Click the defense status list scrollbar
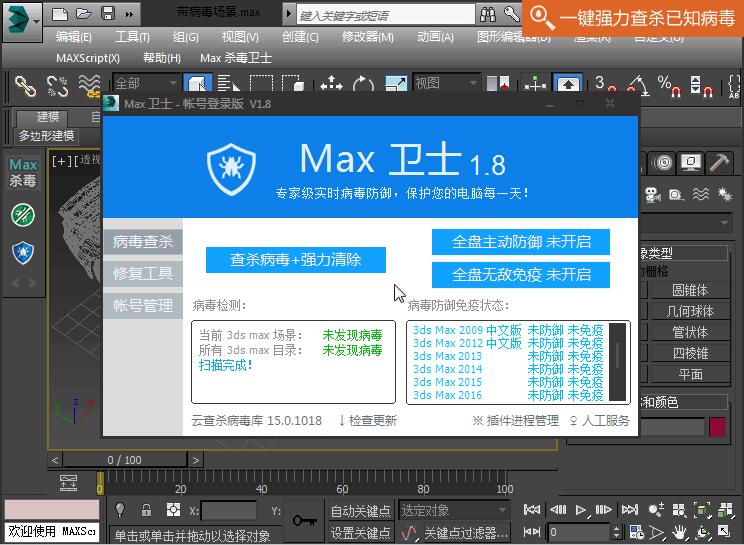The image size is (744, 545). pos(617,362)
